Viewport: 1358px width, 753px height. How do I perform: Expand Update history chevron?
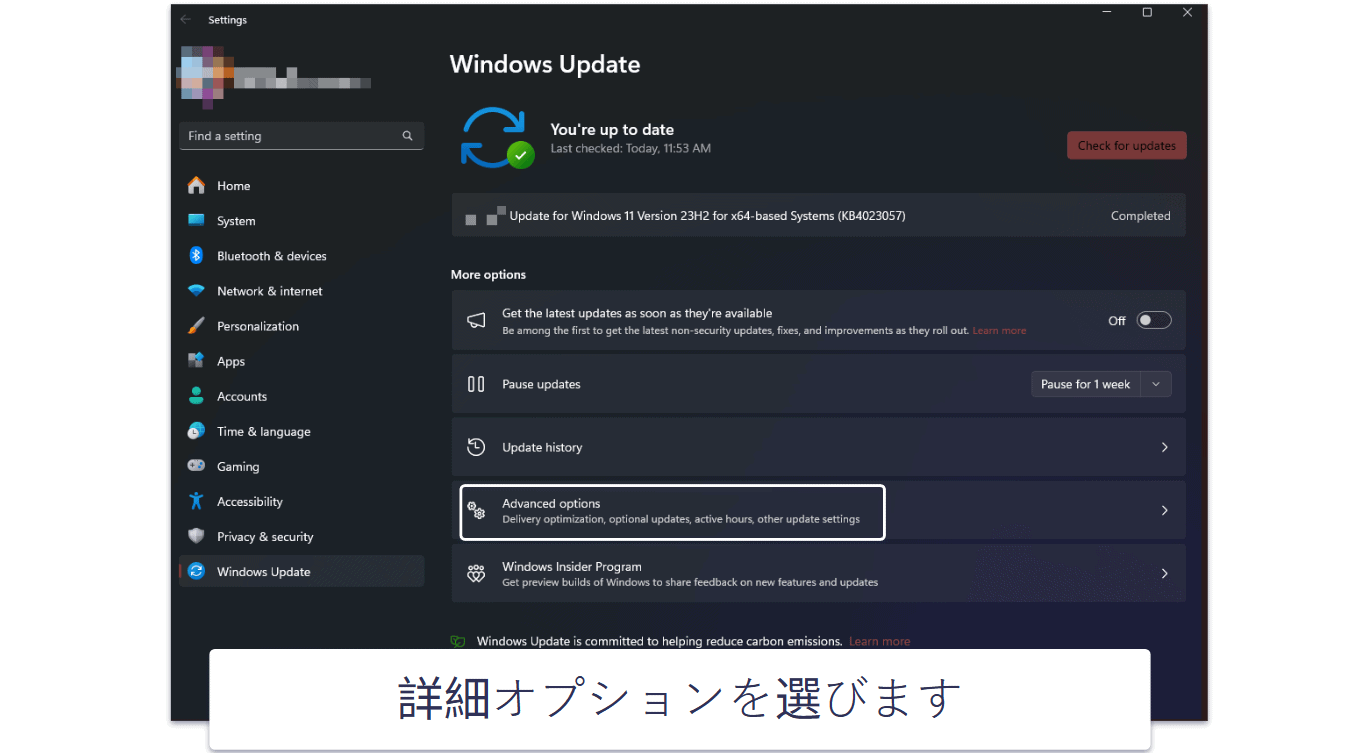click(x=1164, y=447)
